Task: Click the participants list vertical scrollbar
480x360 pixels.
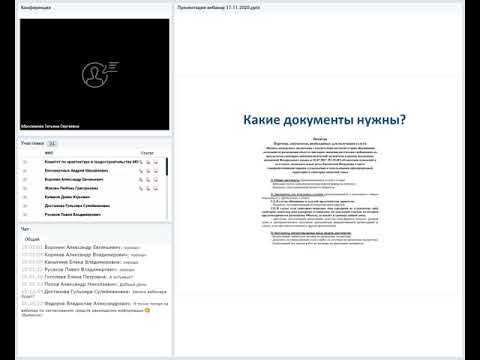Action: tap(167, 188)
